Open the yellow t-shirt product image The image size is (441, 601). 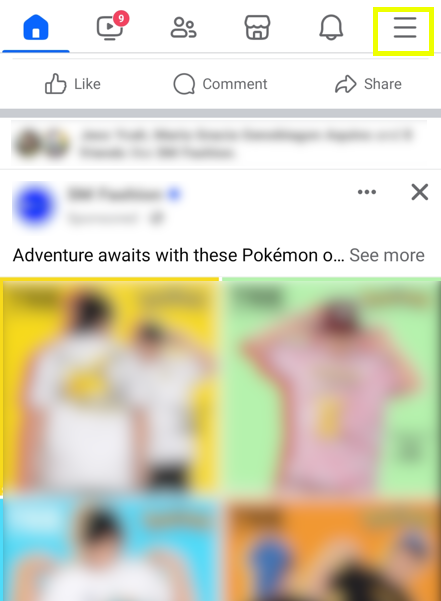click(110, 385)
